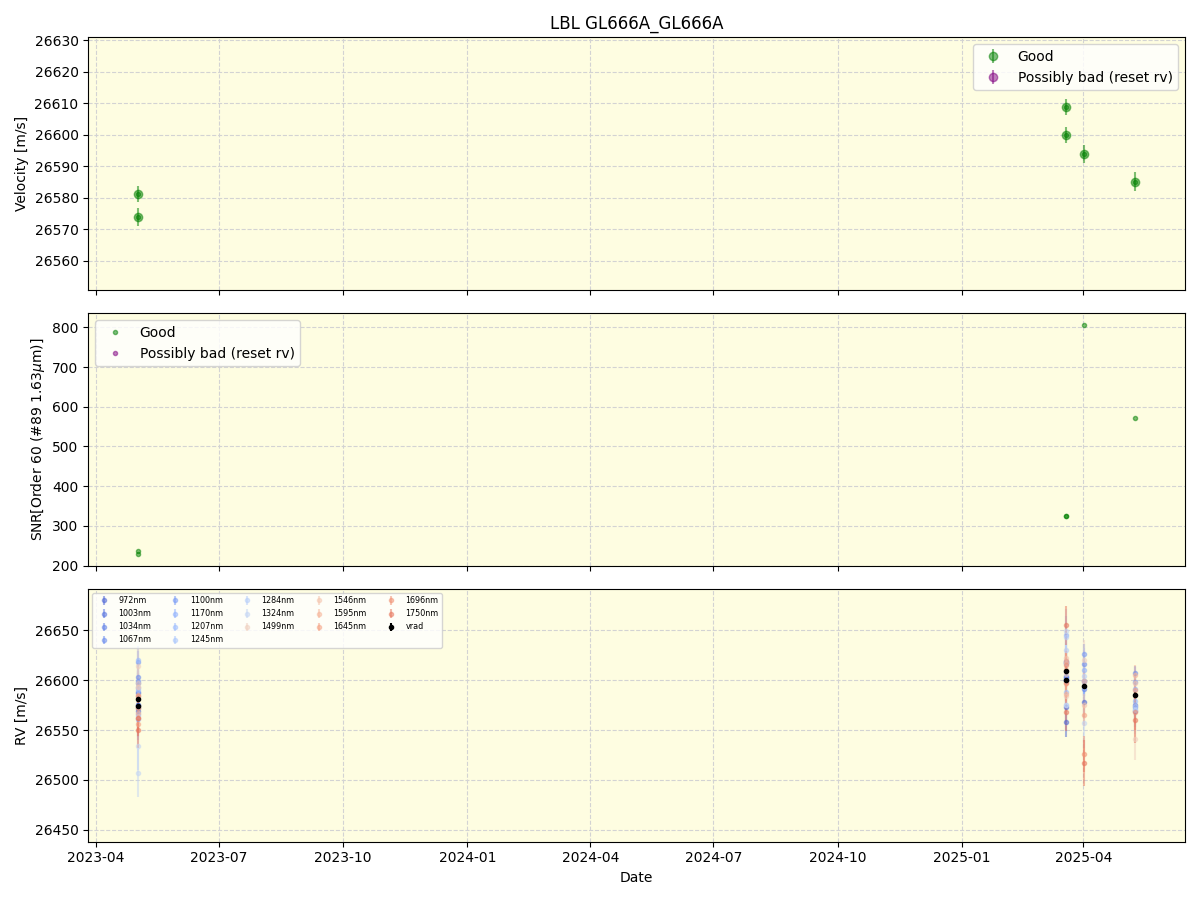
Task: Click Possibly bad (reset rv) text in SNR legend
Action: [217, 353]
